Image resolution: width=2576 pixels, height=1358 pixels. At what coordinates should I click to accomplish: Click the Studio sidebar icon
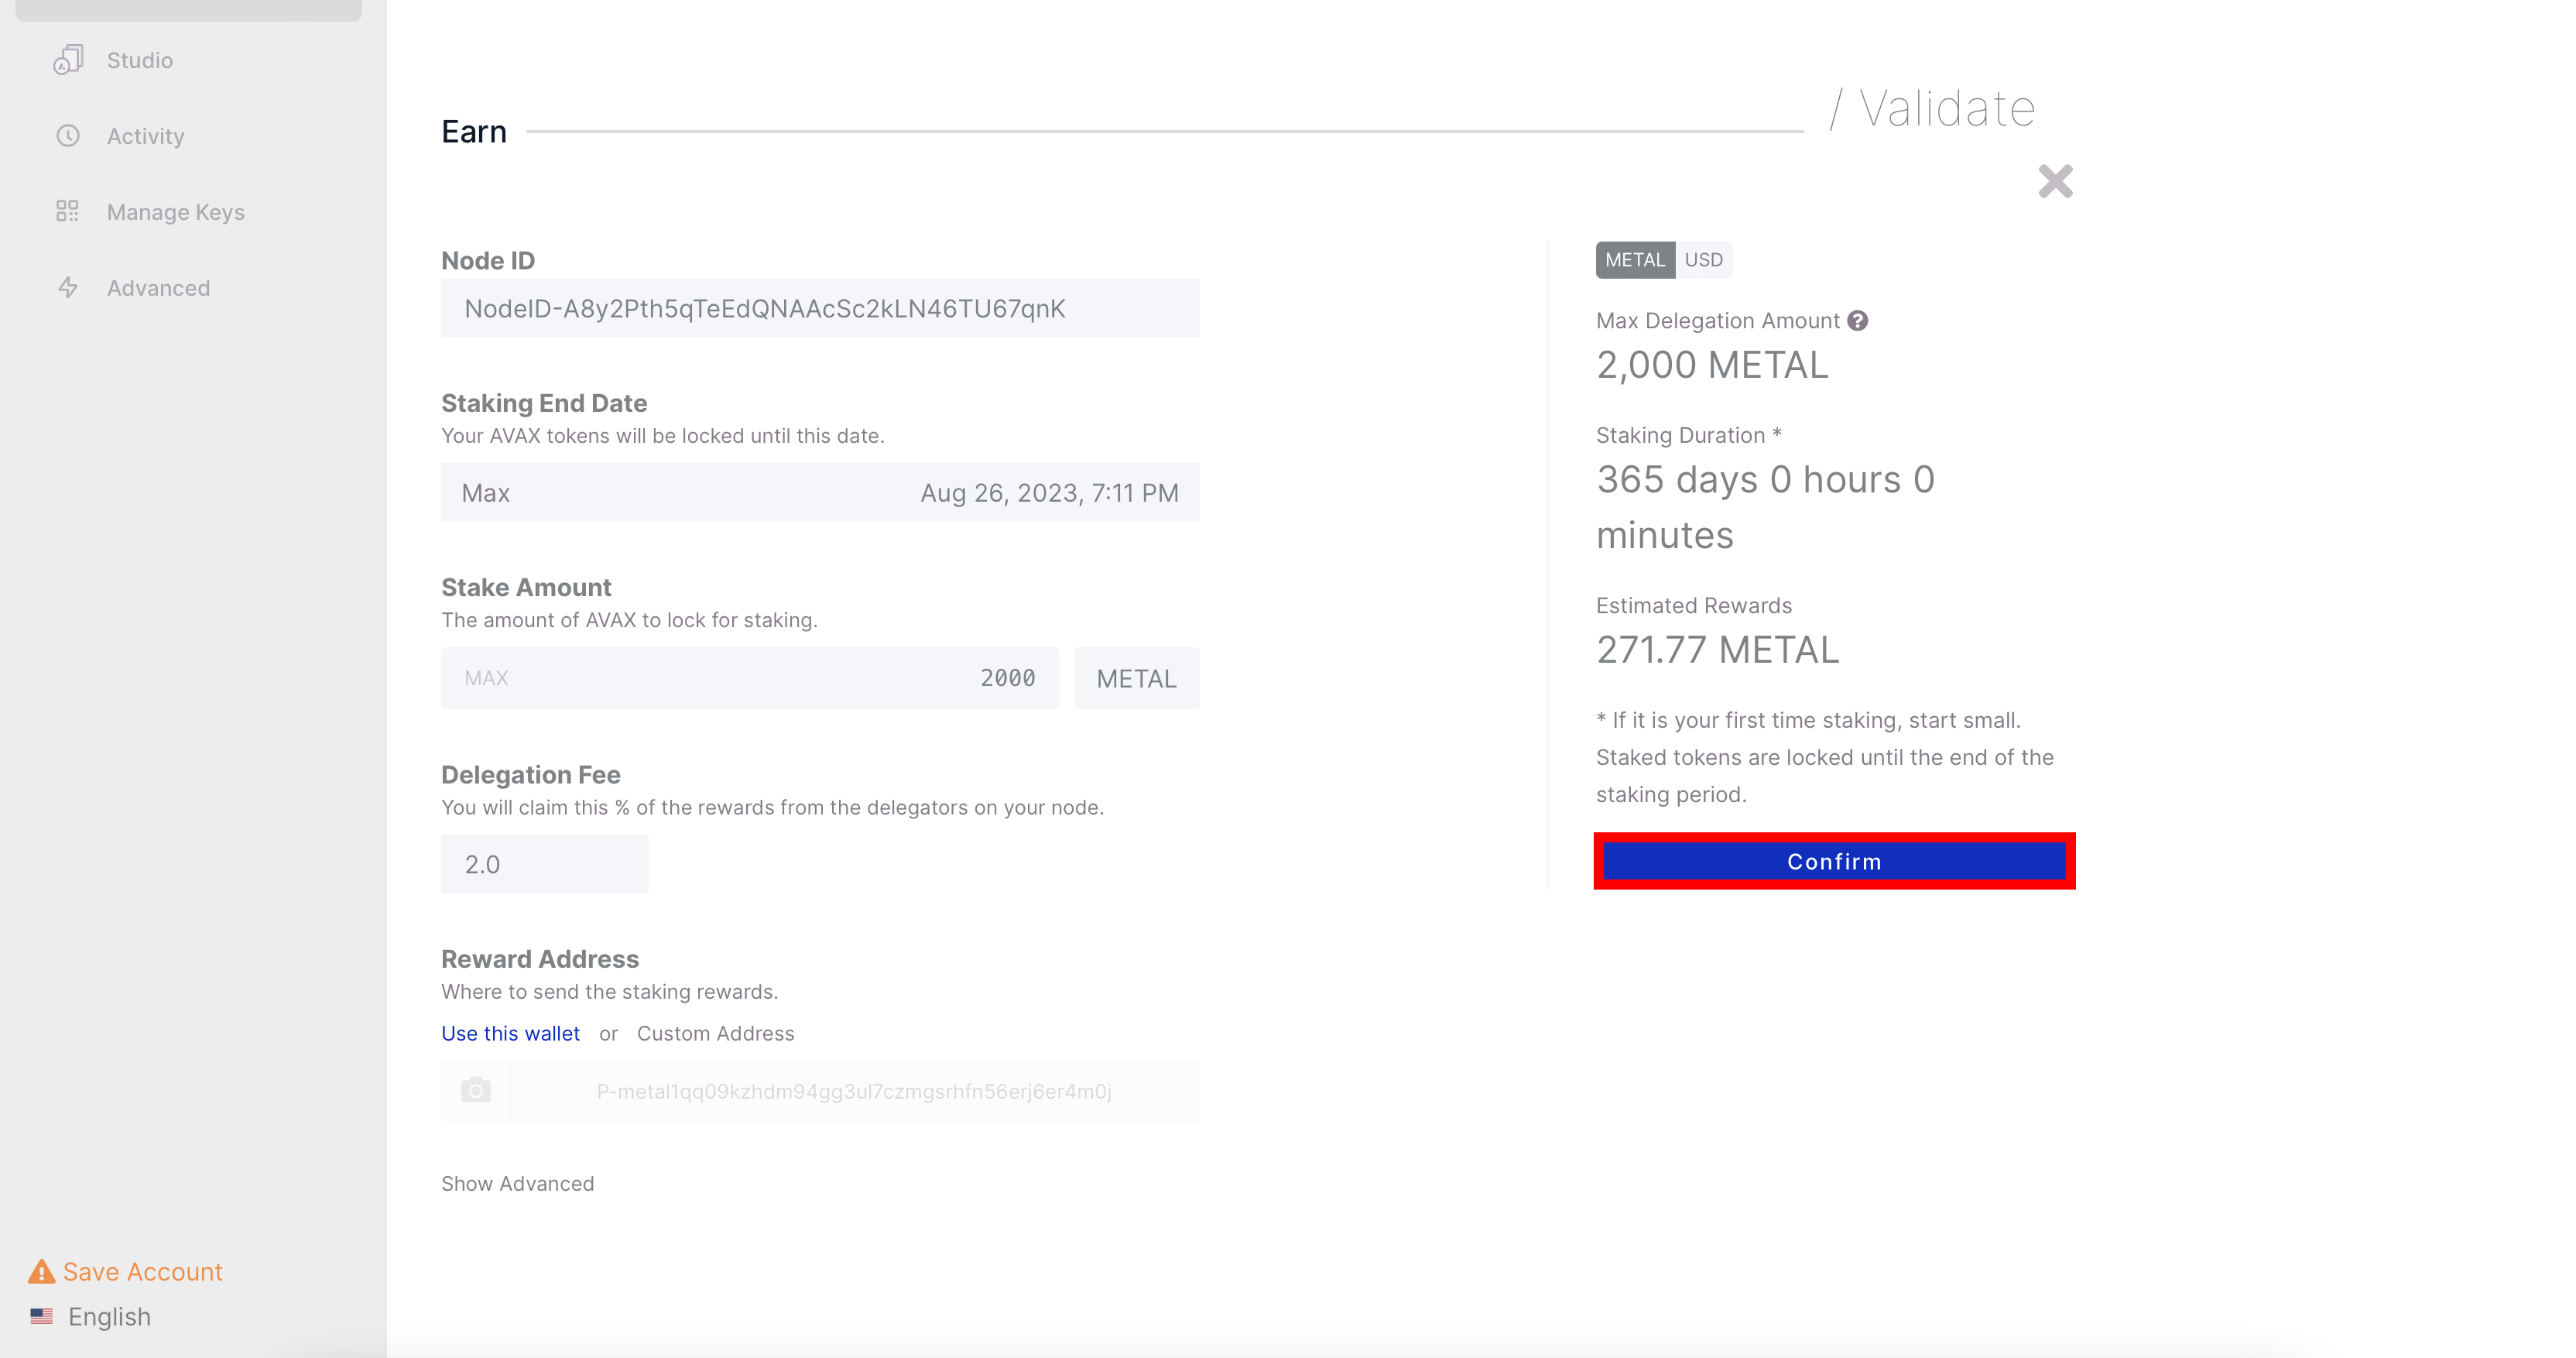(68, 60)
